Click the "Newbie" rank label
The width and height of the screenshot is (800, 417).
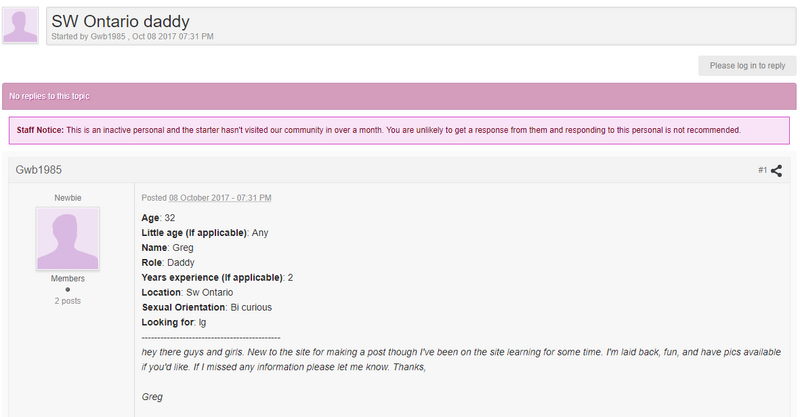tap(68, 197)
